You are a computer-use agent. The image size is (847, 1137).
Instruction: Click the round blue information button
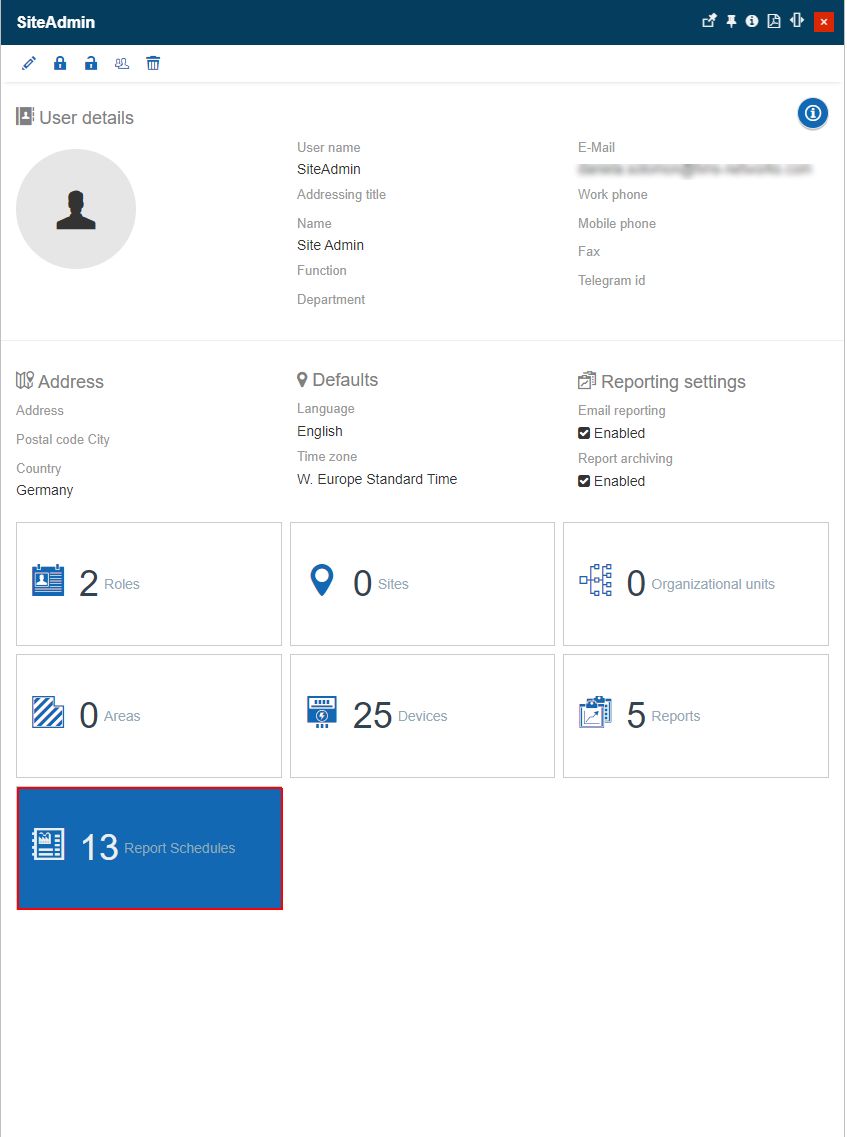point(812,114)
